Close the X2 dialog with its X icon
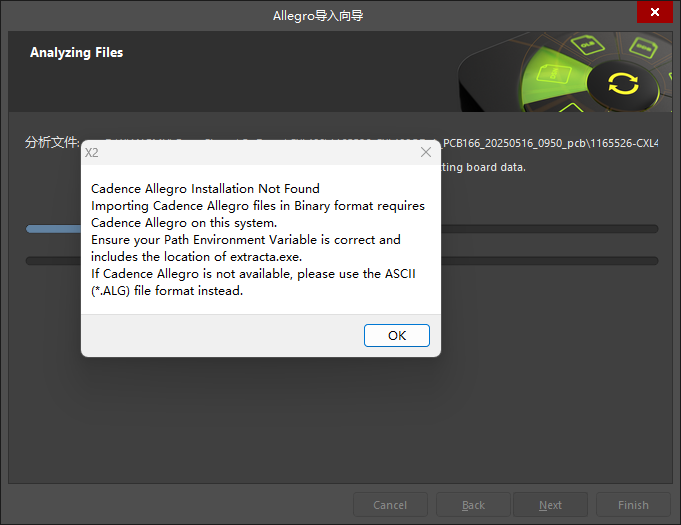 [x=426, y=152]
